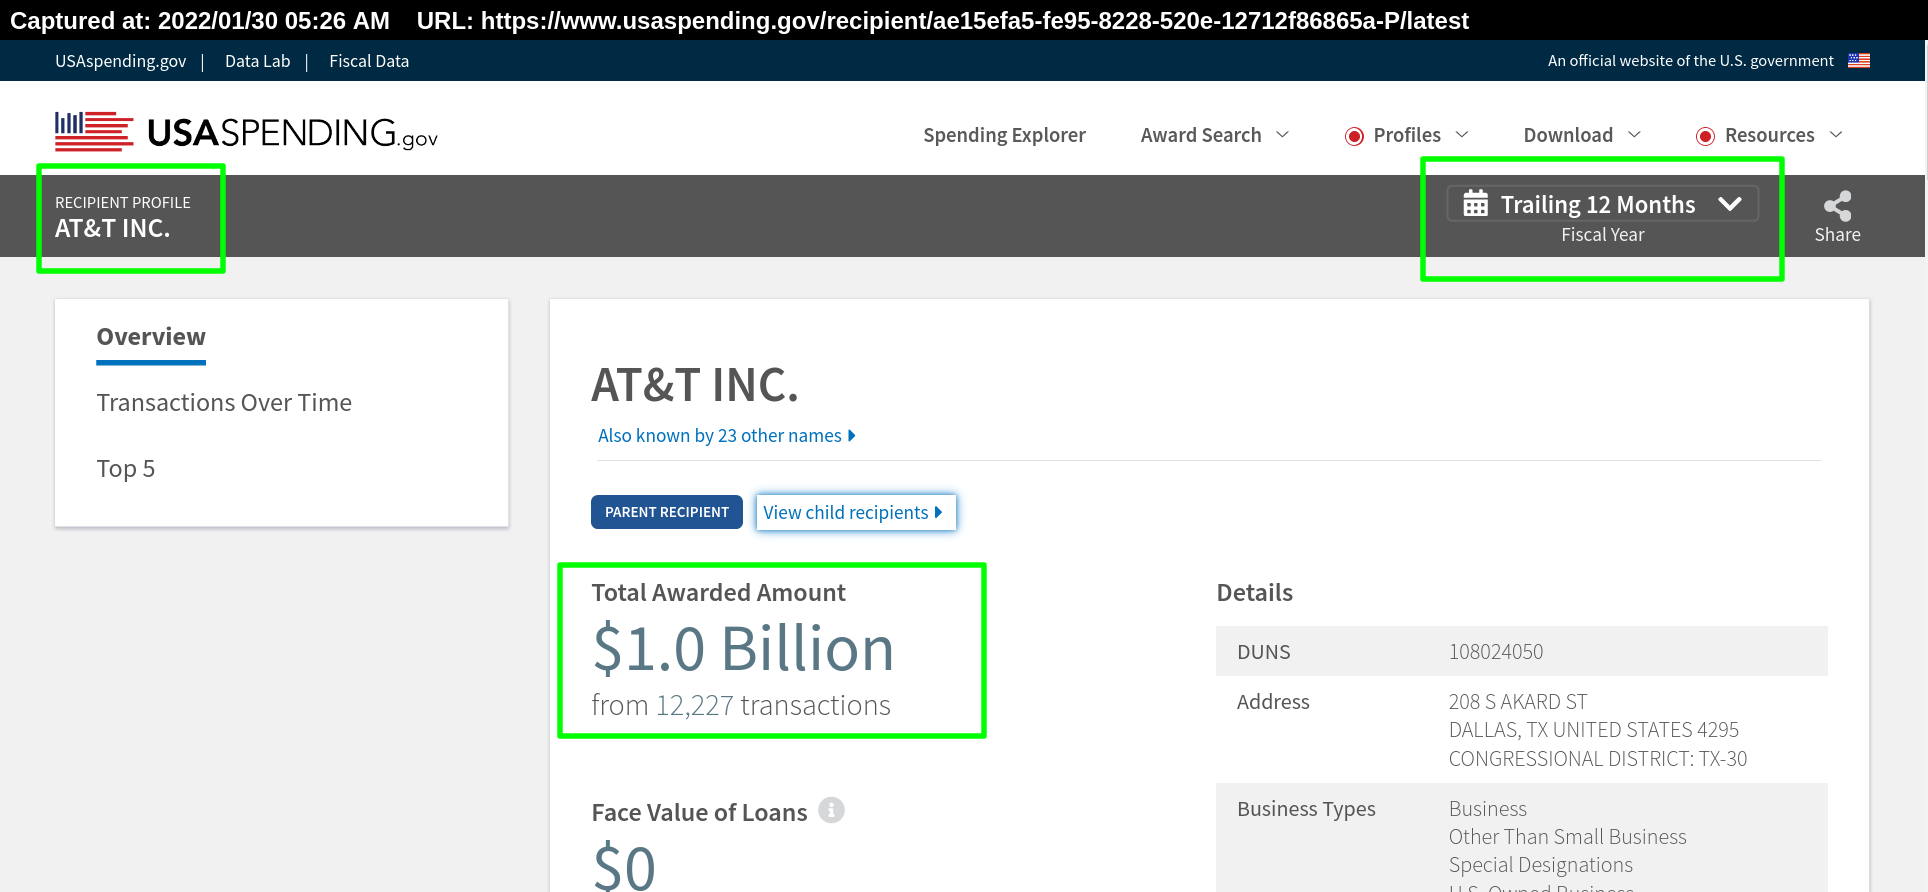Select the Overview sidebar section
1928x892 pixels.
point(151,337)
